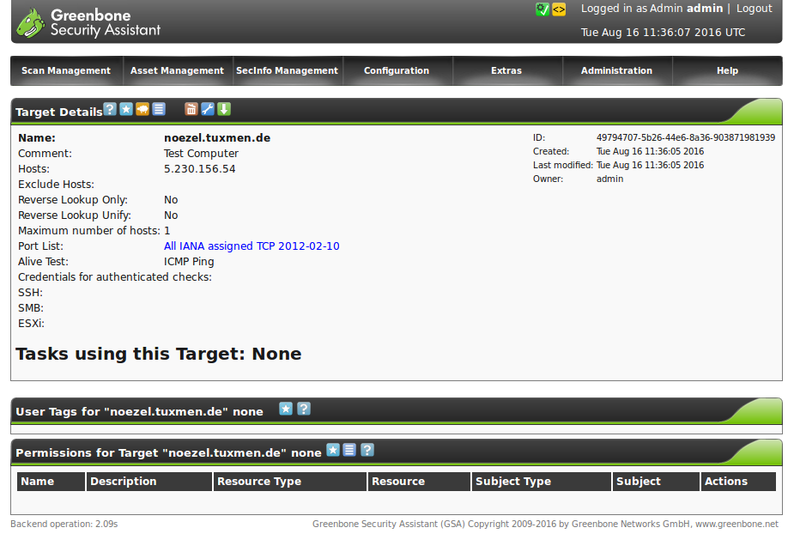Click the Greenbone dragon logo
The image size is (800, 540).
31,23
